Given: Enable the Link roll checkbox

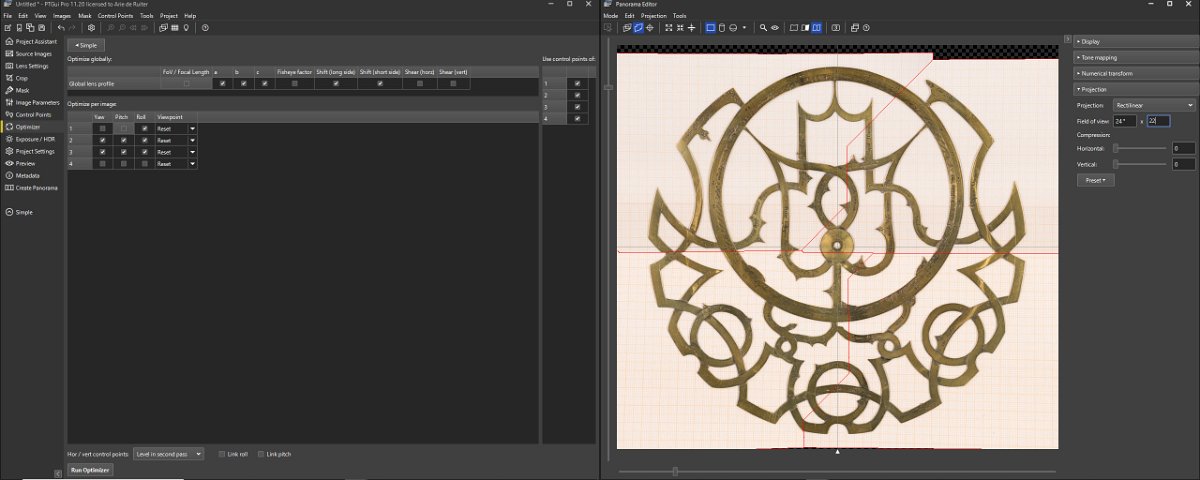Looking at the screenshot, I should pyautogui.click(x=222, y=454).
